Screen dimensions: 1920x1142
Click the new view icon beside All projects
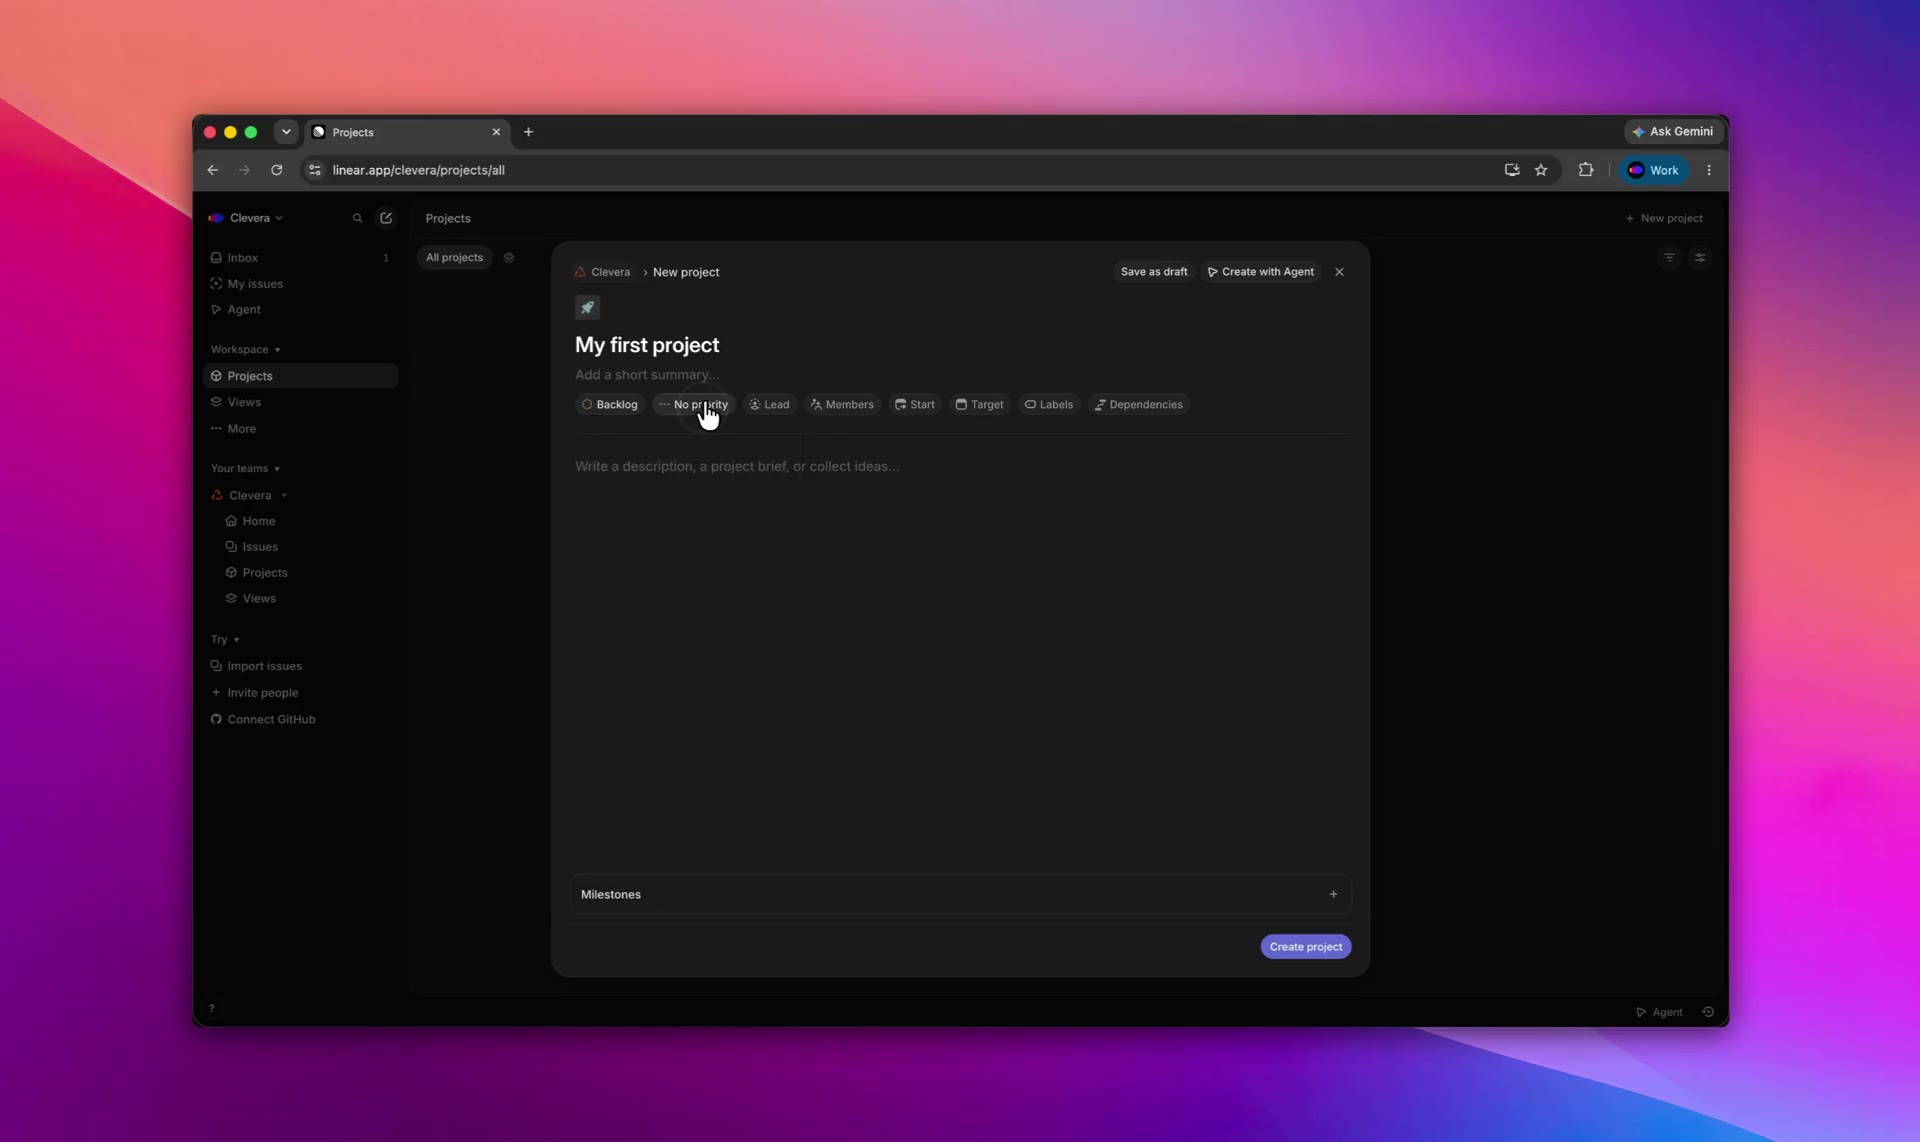coord(509,258)
